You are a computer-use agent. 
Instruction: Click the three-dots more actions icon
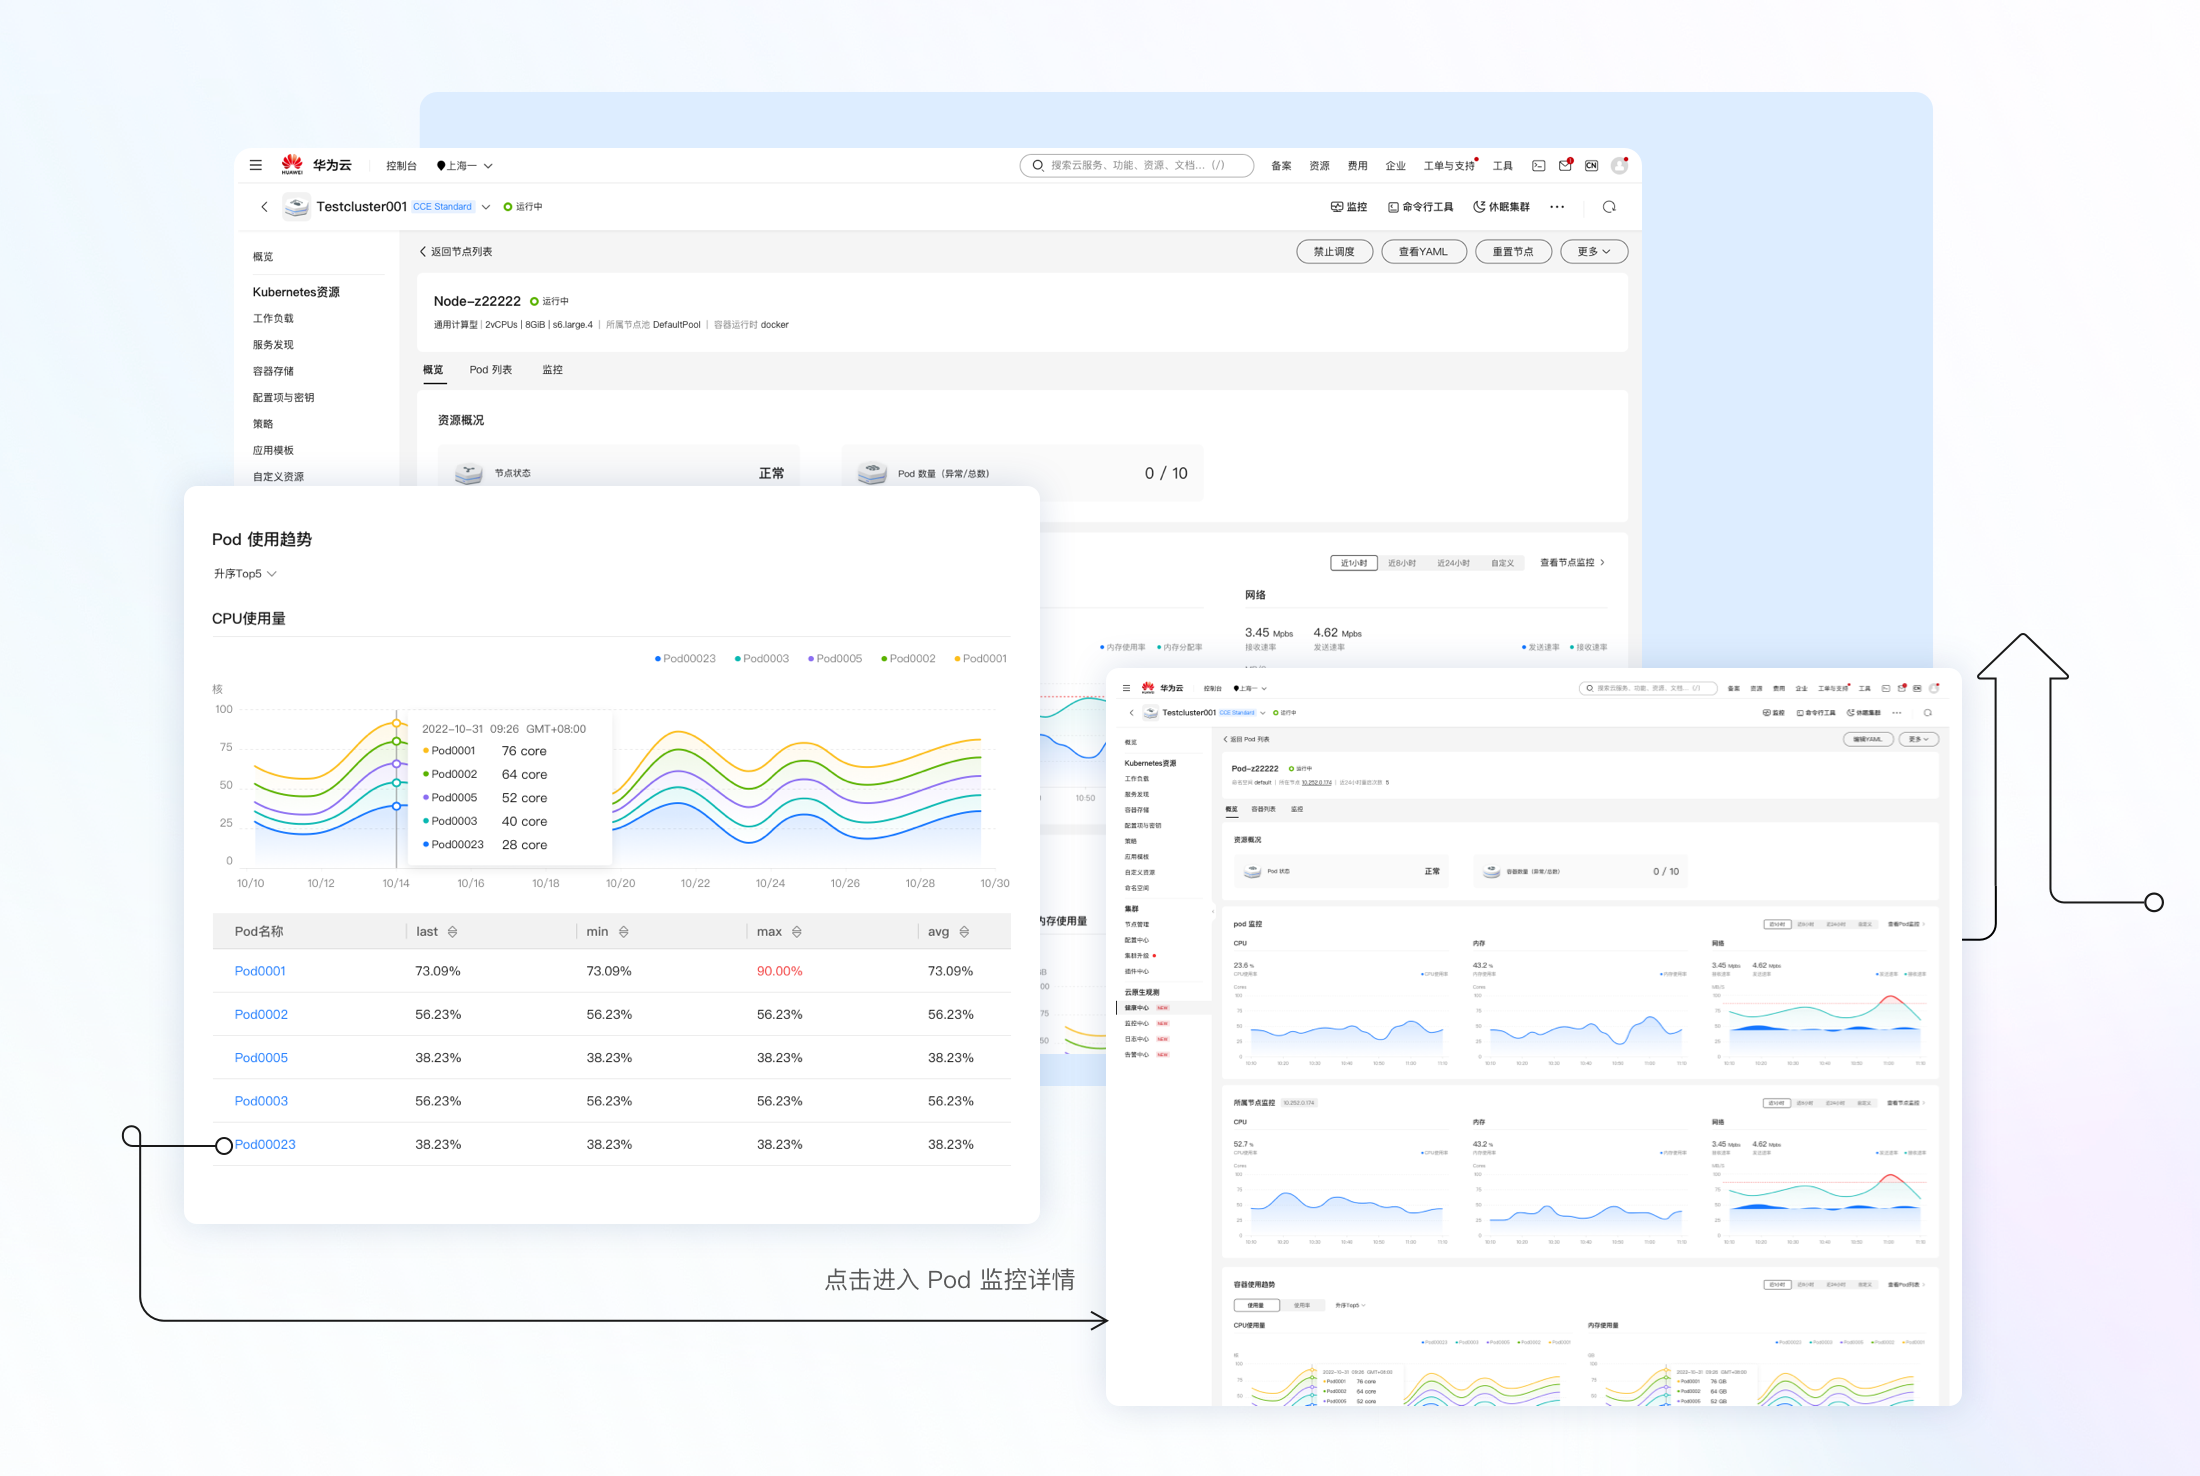tap(1557, 207)
